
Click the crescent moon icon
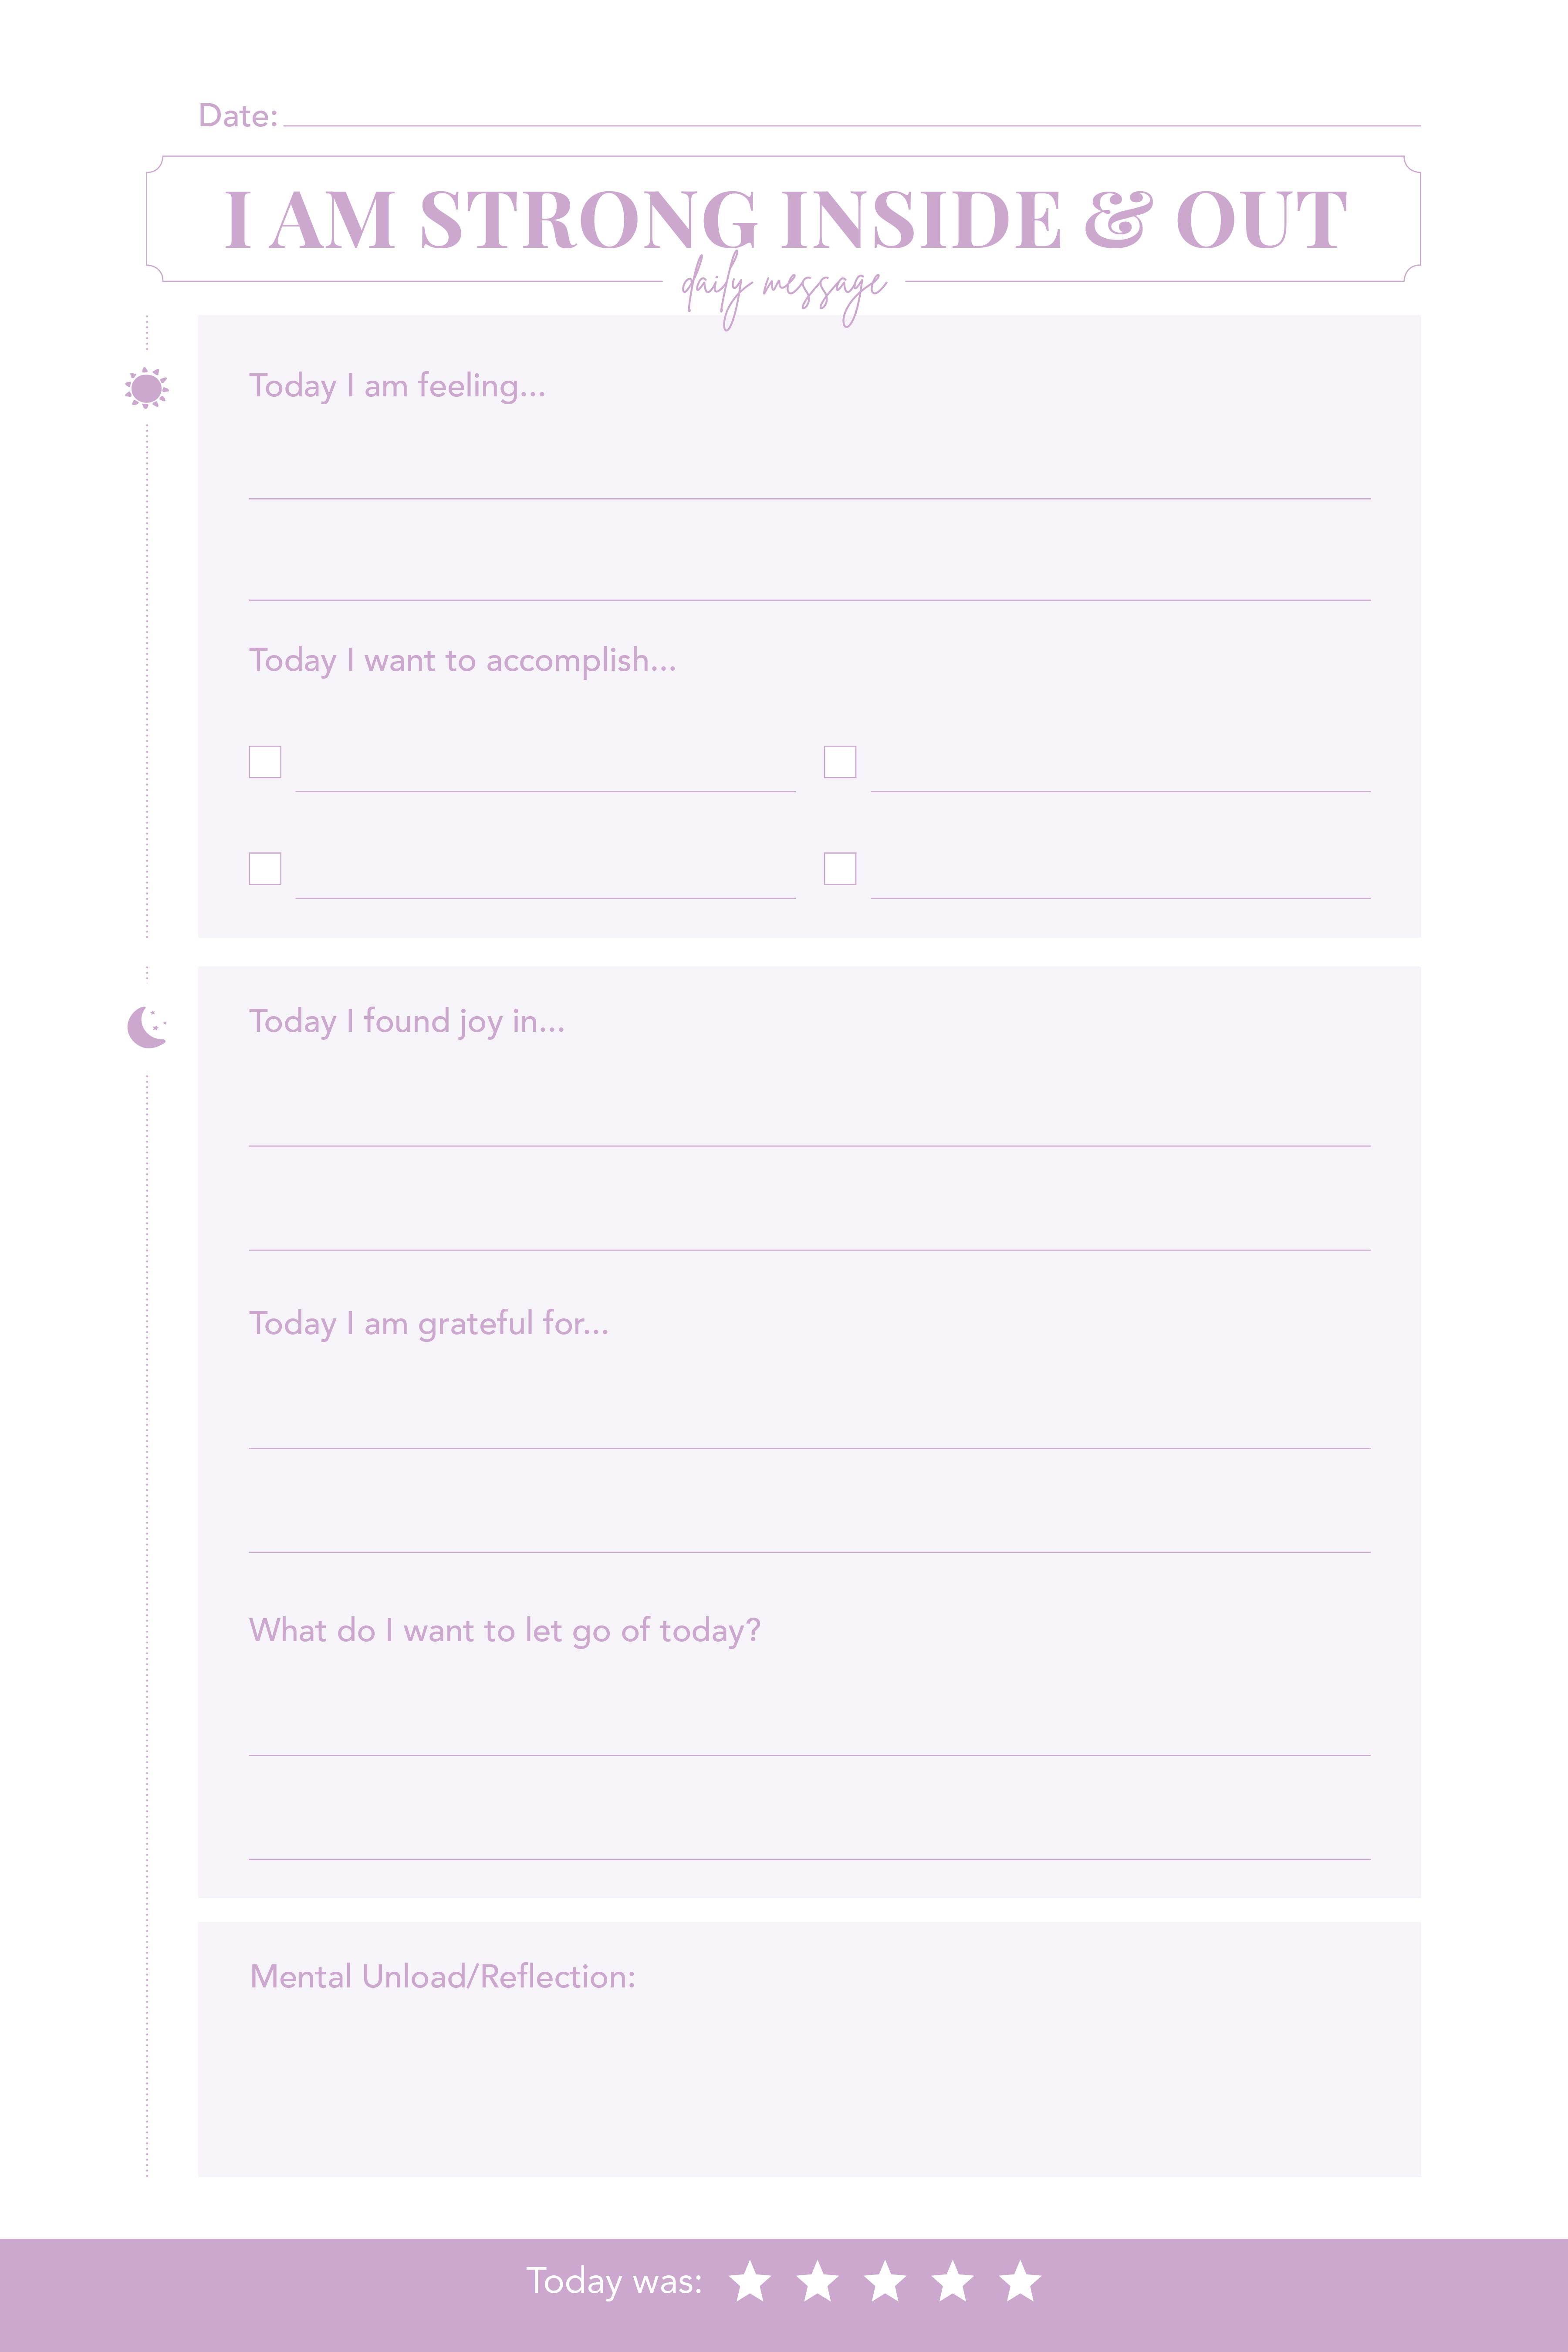tap(146, 1027)
